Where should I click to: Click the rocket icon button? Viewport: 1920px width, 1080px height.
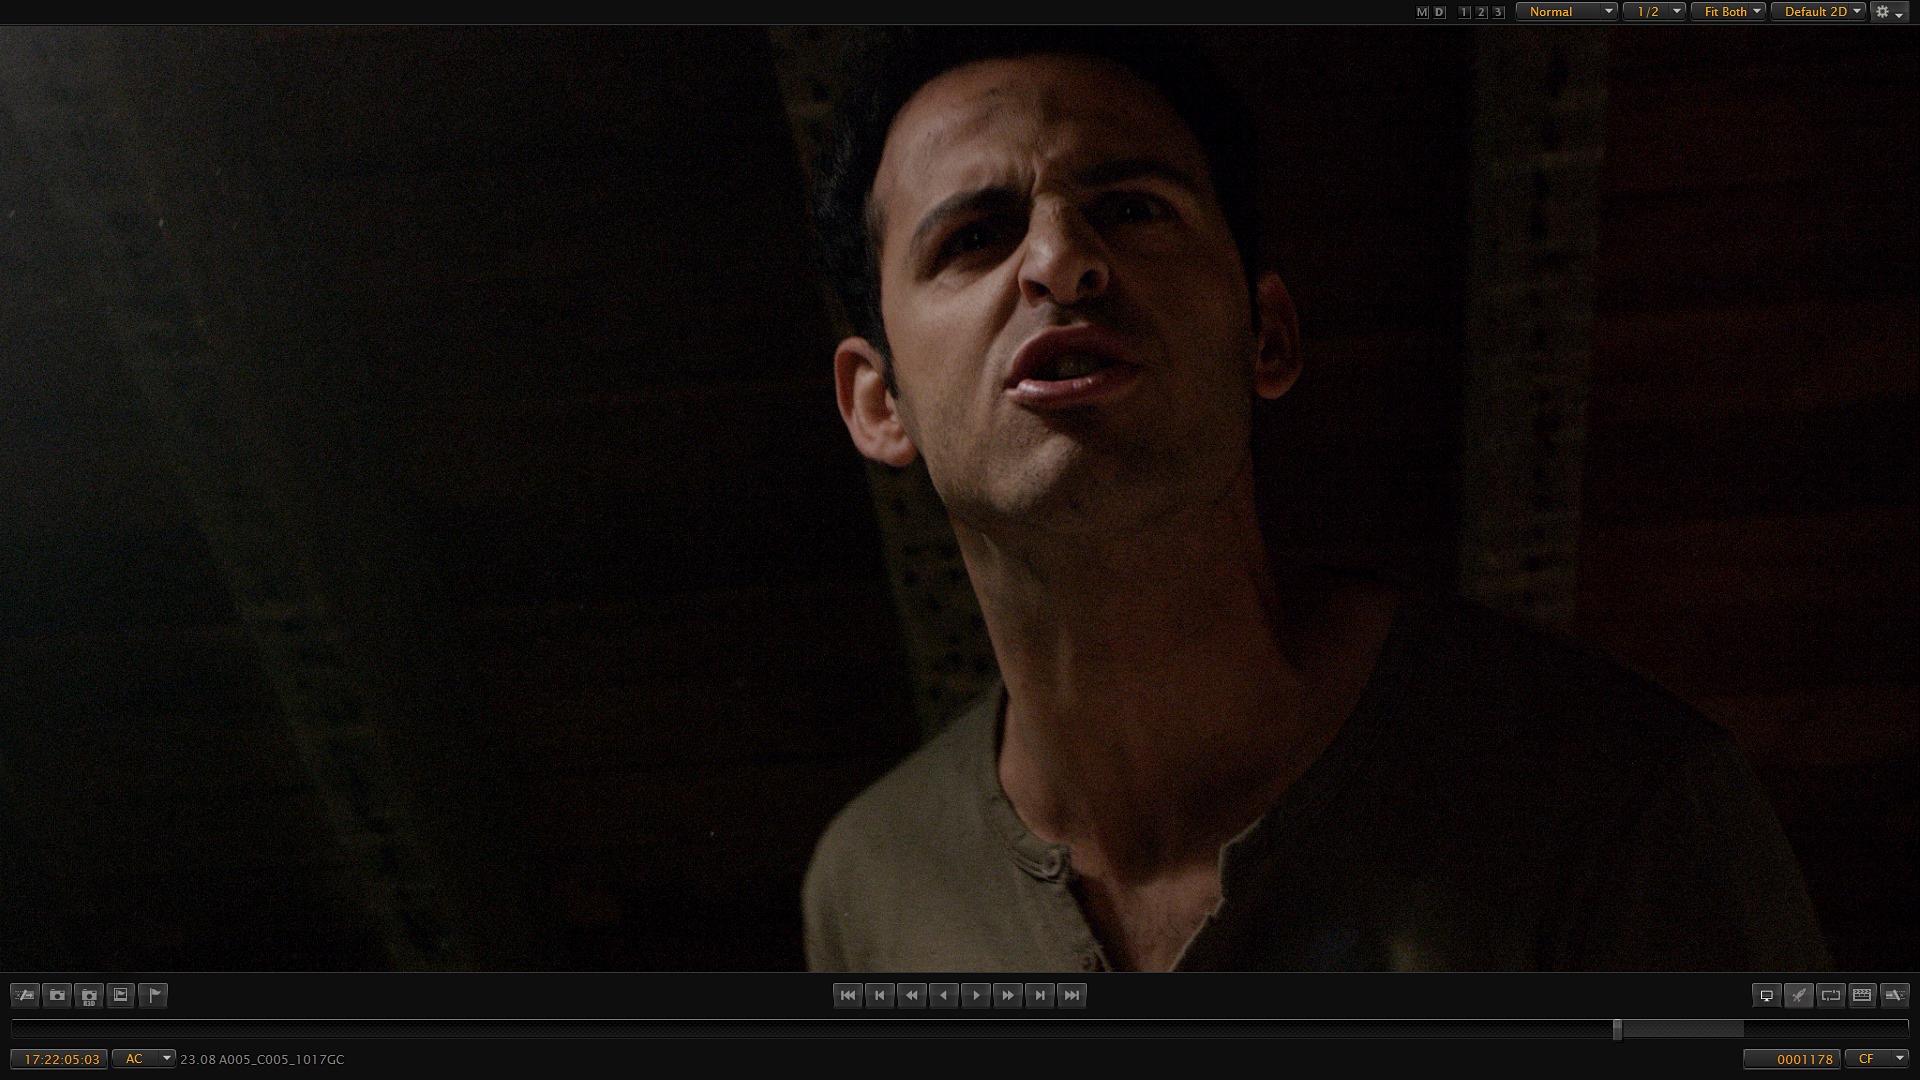click(1799, 995)
